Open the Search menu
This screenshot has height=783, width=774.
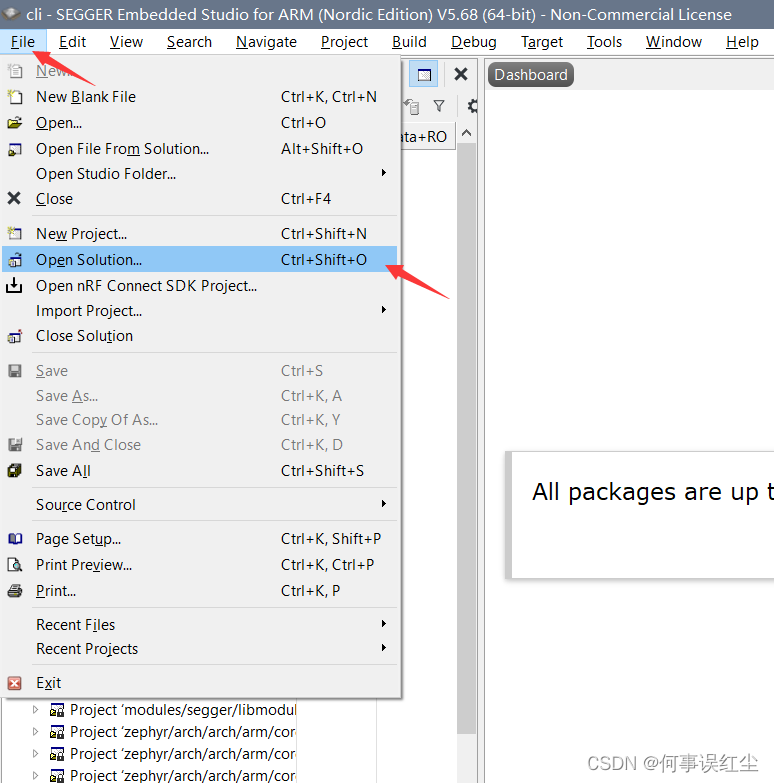pos(189,42)
